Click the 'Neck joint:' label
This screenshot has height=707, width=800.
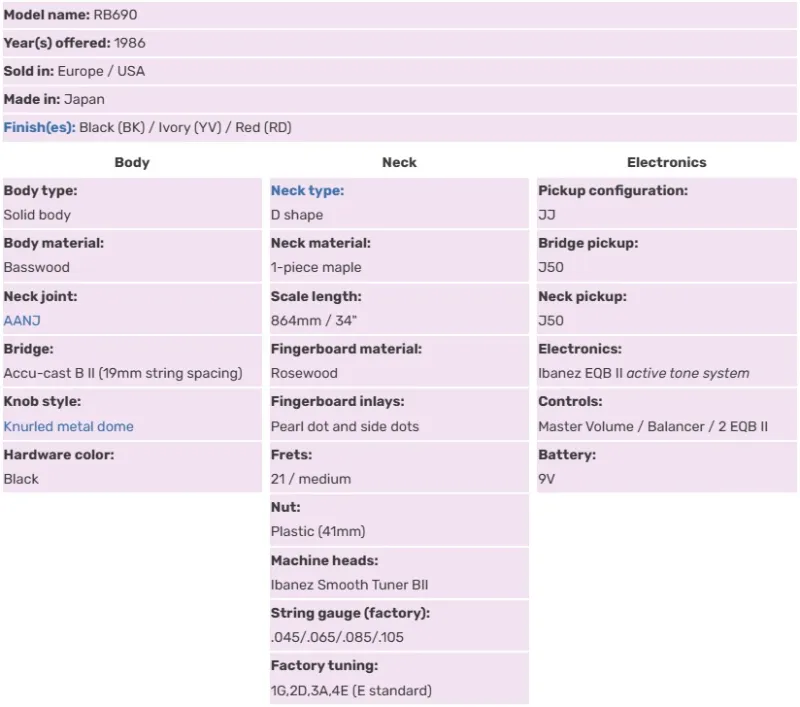[40, 296]
